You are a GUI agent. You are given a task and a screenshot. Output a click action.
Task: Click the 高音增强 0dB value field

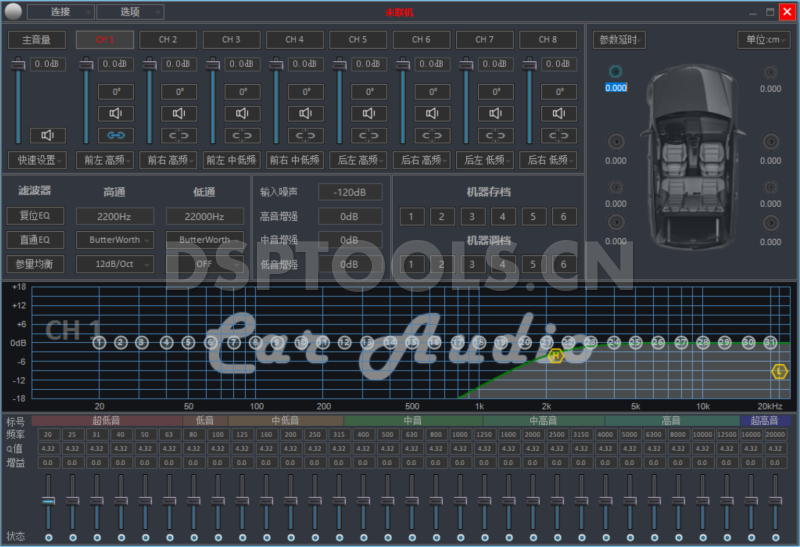[x=350, y=216]
